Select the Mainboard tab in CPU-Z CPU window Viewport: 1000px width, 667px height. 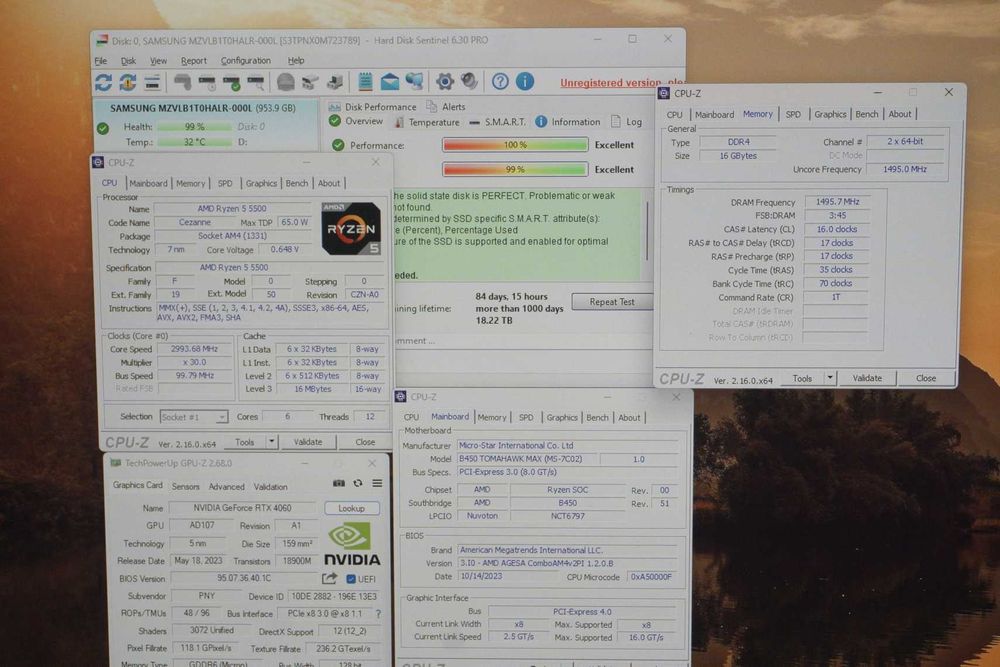pos(149,183)
